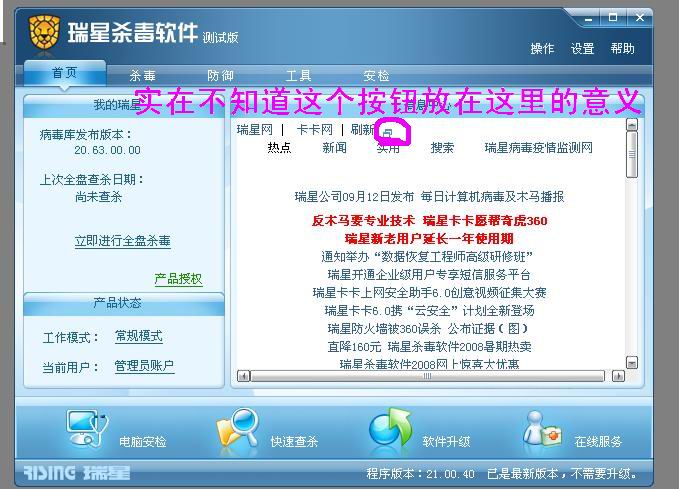Click the 管理员账户 current user link
The image size is (679, 489).
[x=144, y=366]
